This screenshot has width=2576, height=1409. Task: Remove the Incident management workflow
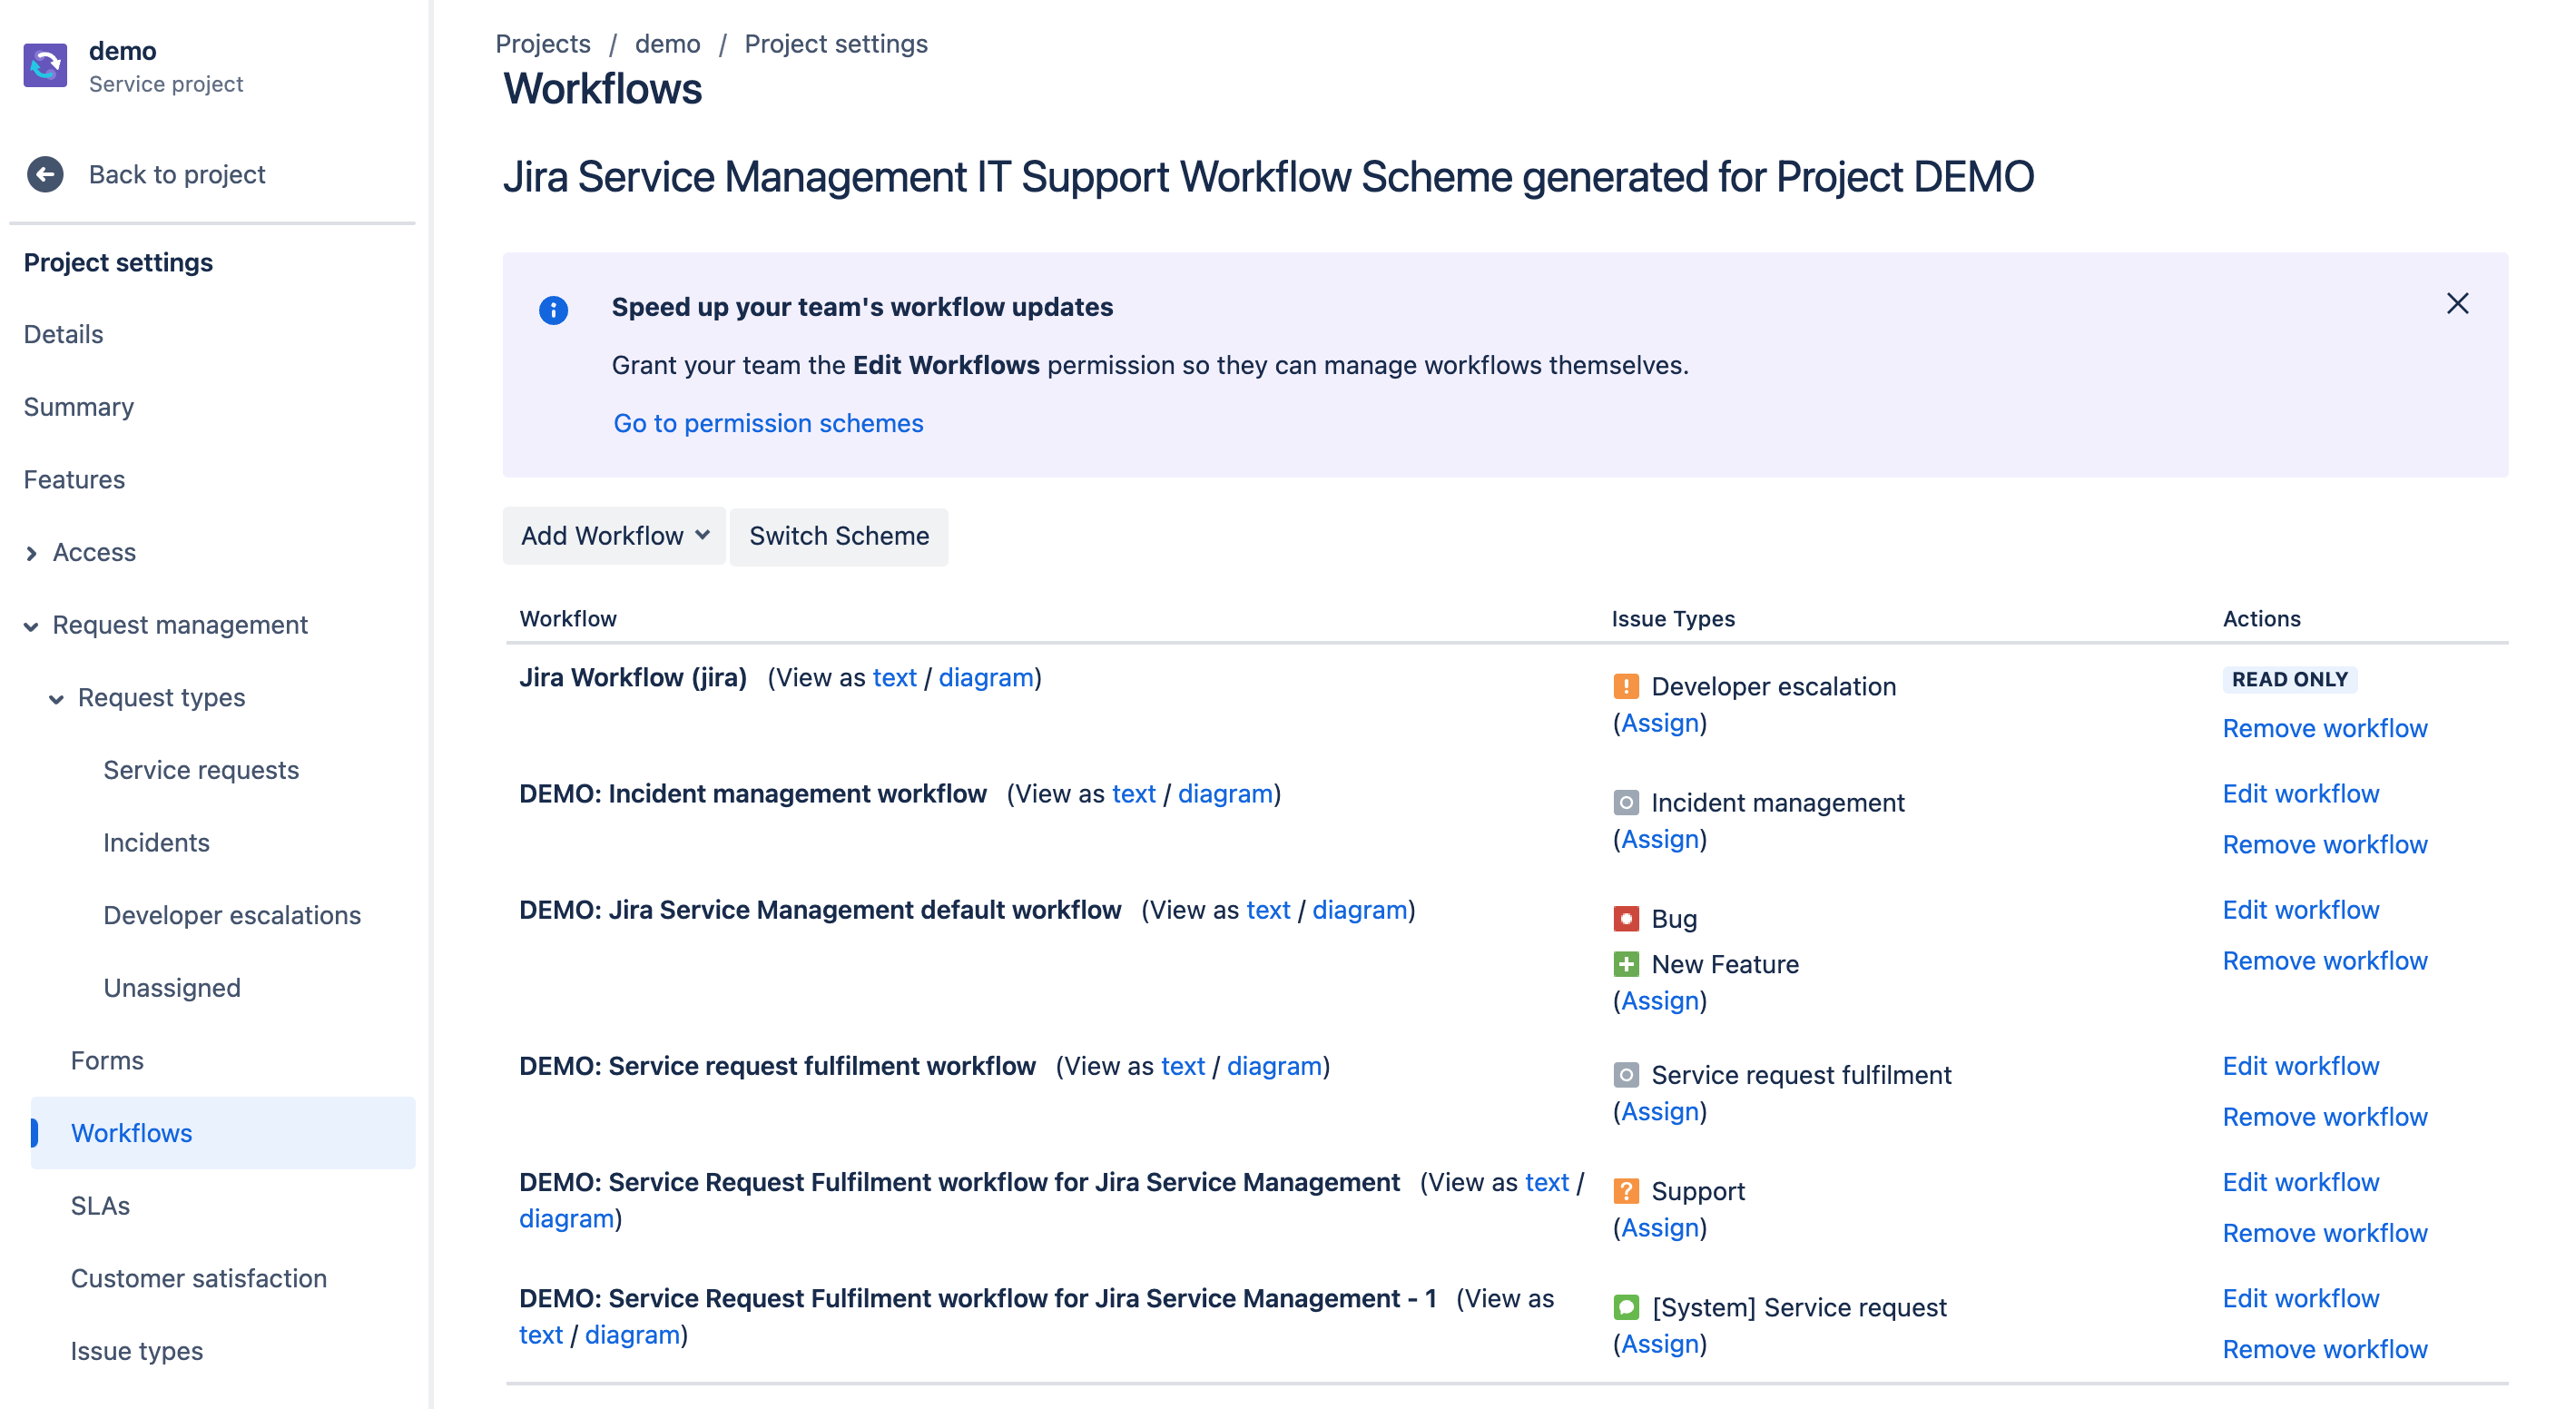(x=2324, y=844)
